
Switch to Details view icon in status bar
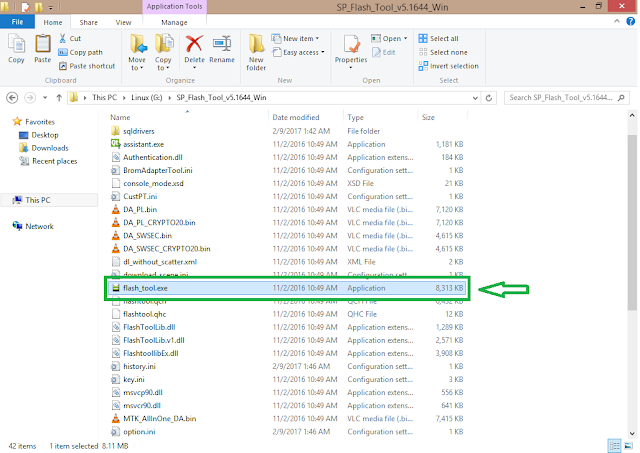coord(614,446)
